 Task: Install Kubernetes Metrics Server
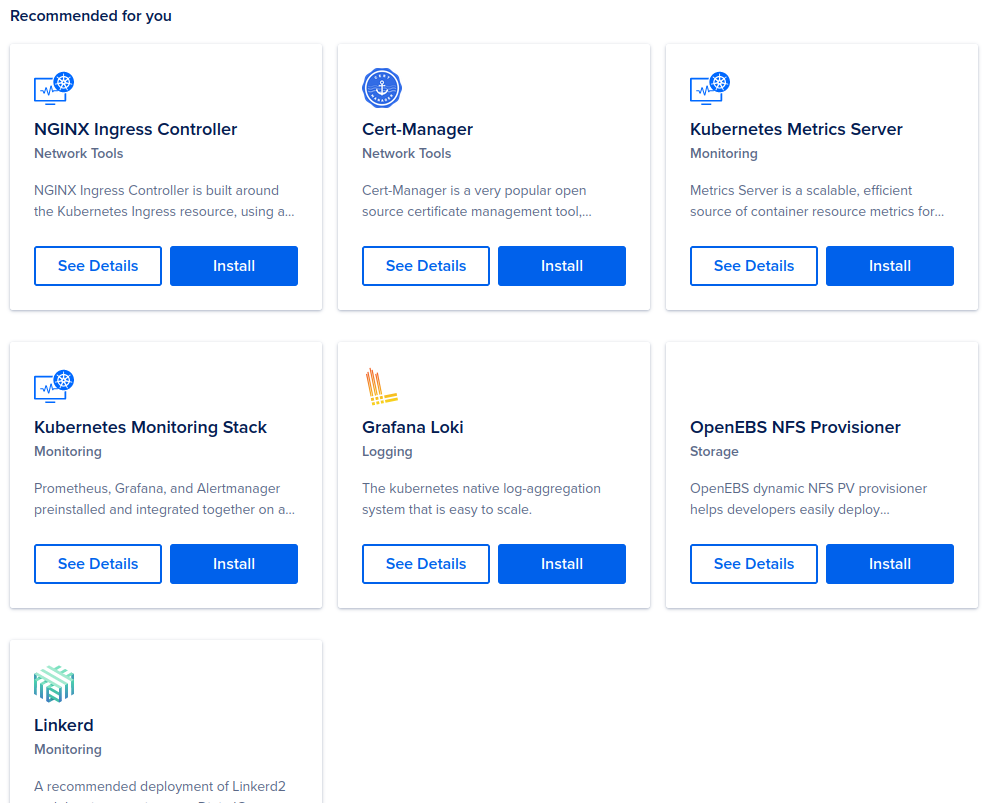[x=890, y=266]
